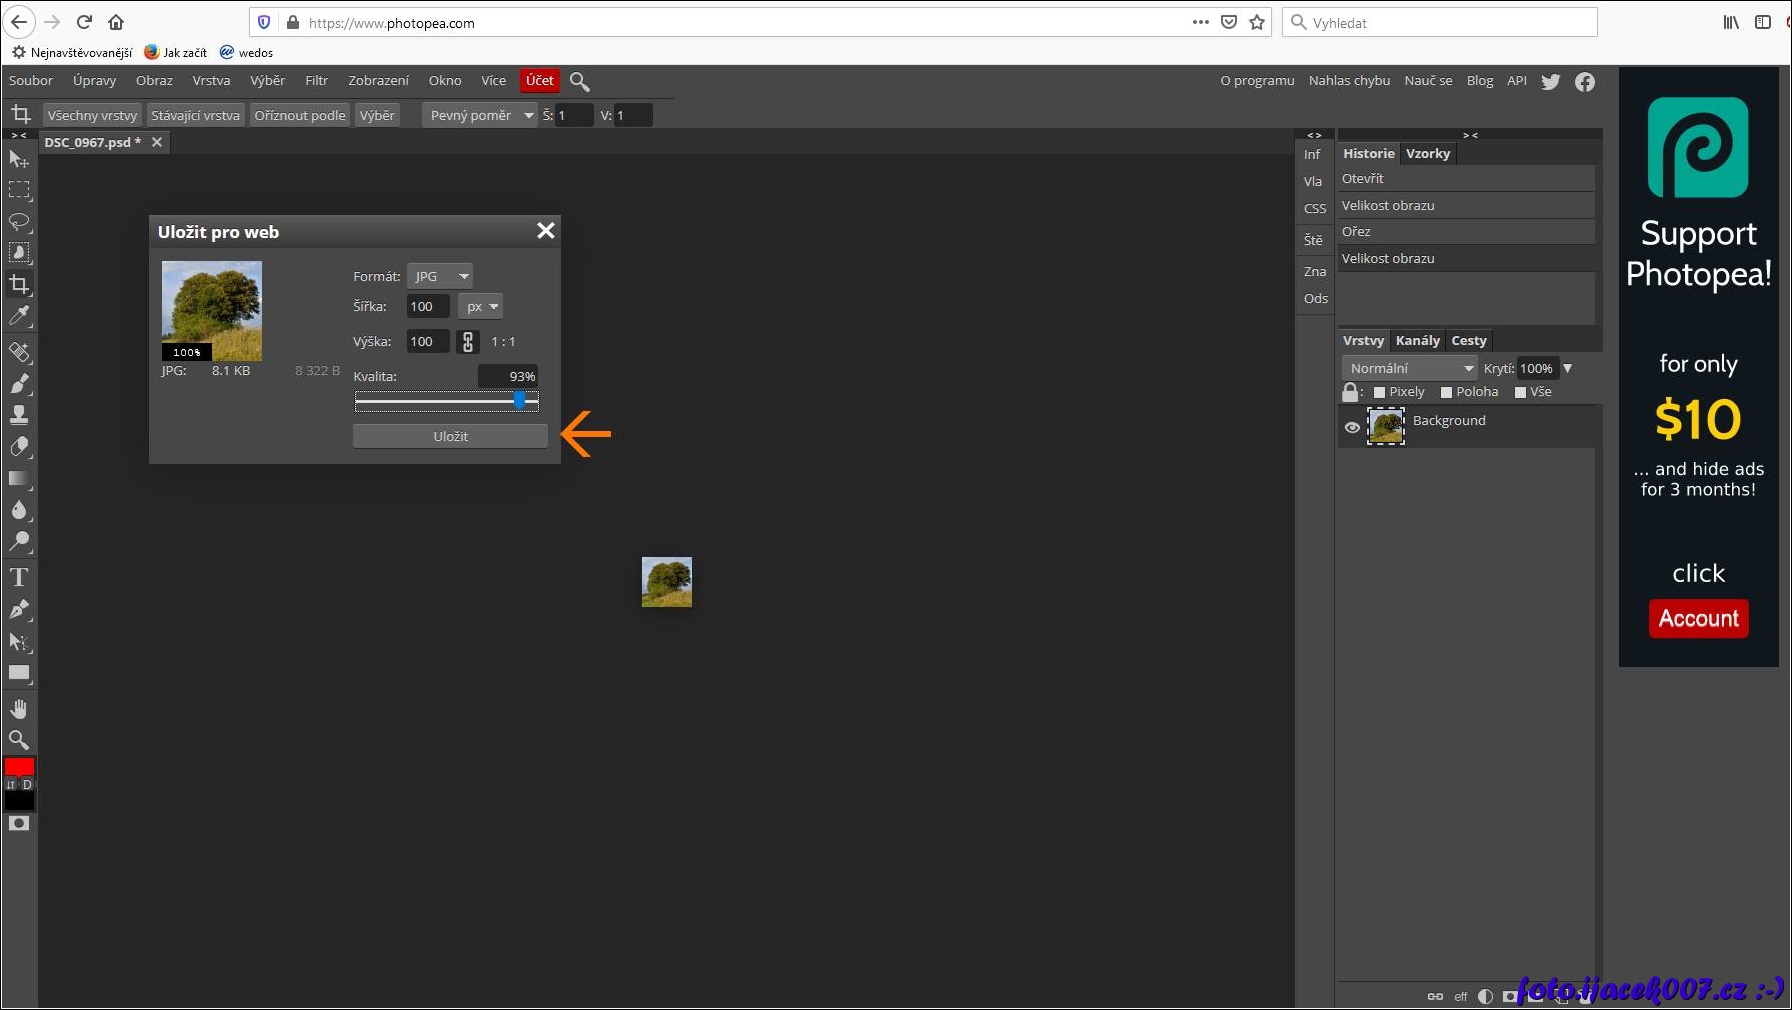
Task: Click the red Account button
Action: pyautogui.click(x=1698, y=618)
